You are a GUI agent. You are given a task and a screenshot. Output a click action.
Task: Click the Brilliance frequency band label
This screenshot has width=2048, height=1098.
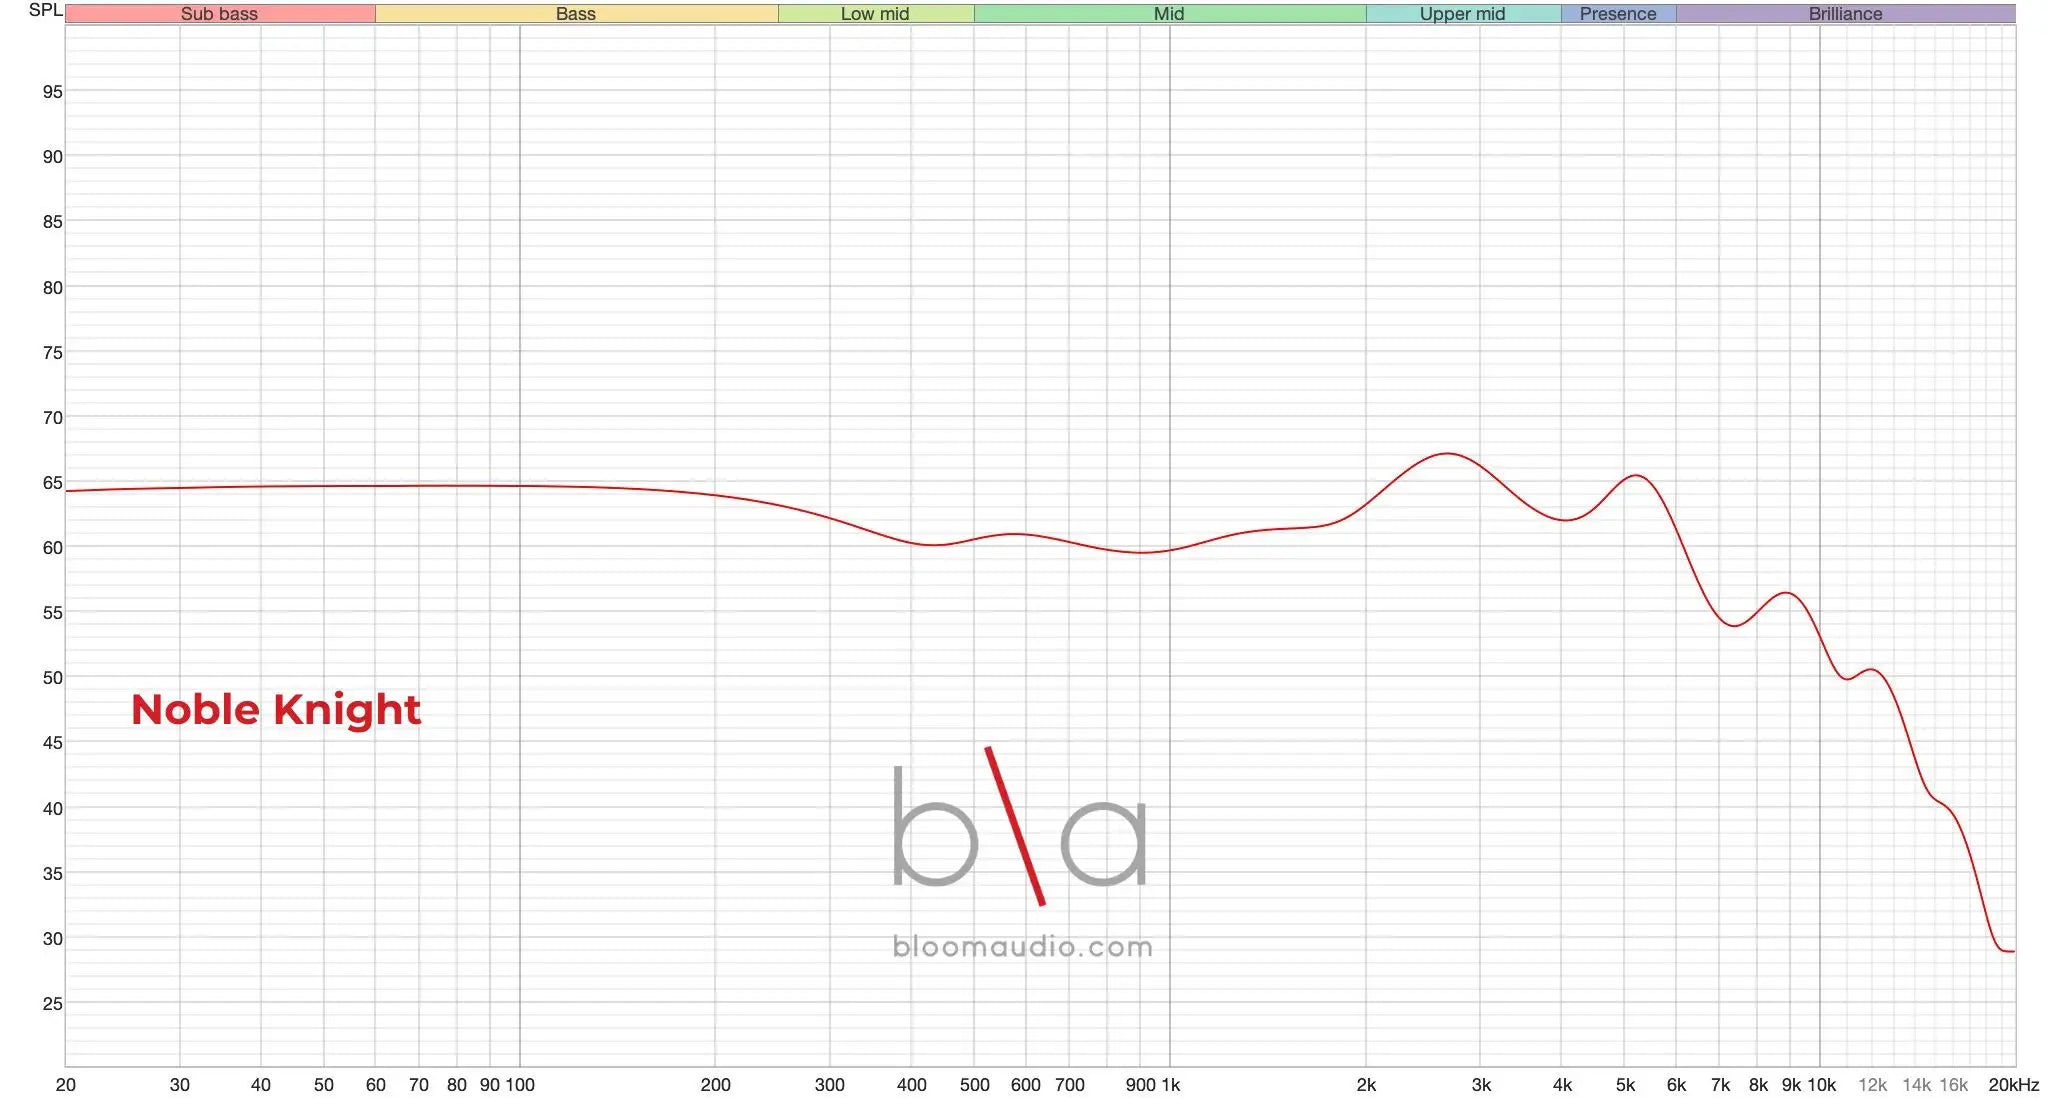tap(1845, 14)
